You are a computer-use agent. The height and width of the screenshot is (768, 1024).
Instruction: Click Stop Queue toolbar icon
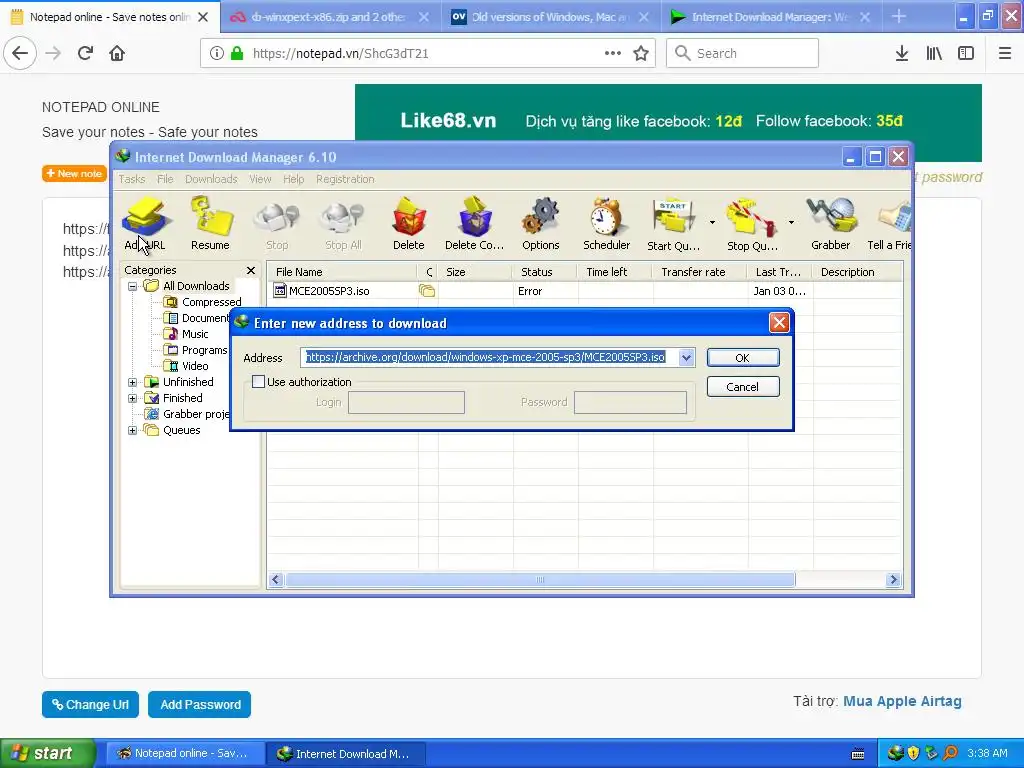click(x=752, y=224)
